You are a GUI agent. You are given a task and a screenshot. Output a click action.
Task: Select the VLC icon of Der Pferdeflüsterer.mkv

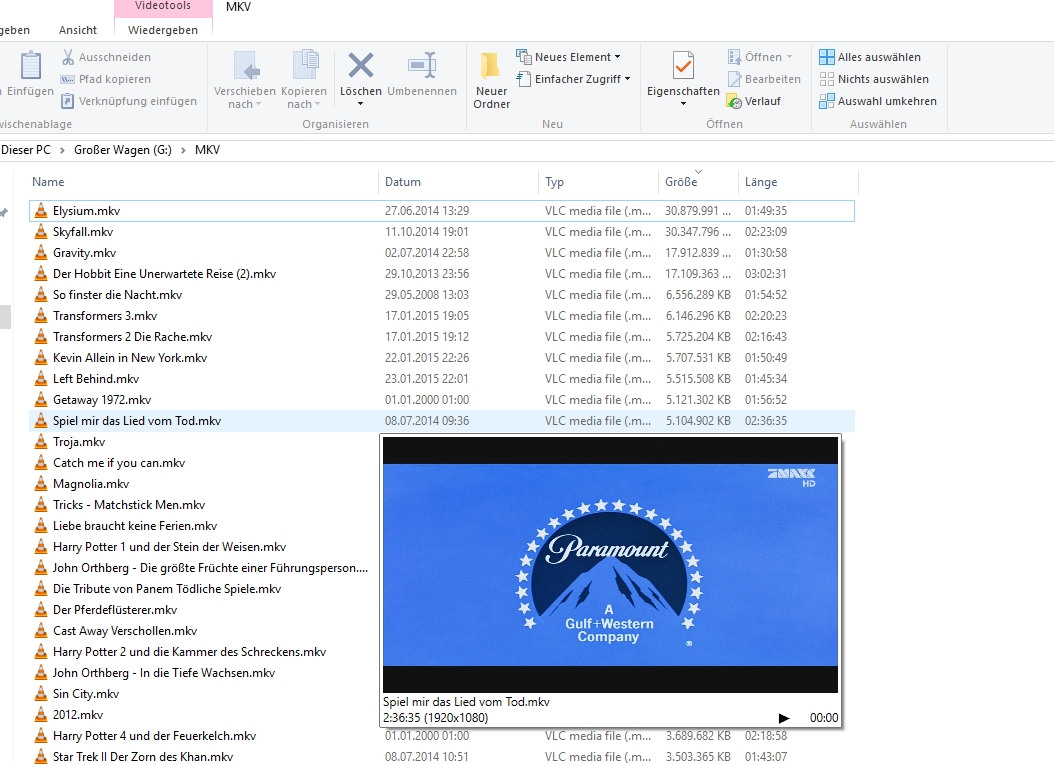click(41, 610)
